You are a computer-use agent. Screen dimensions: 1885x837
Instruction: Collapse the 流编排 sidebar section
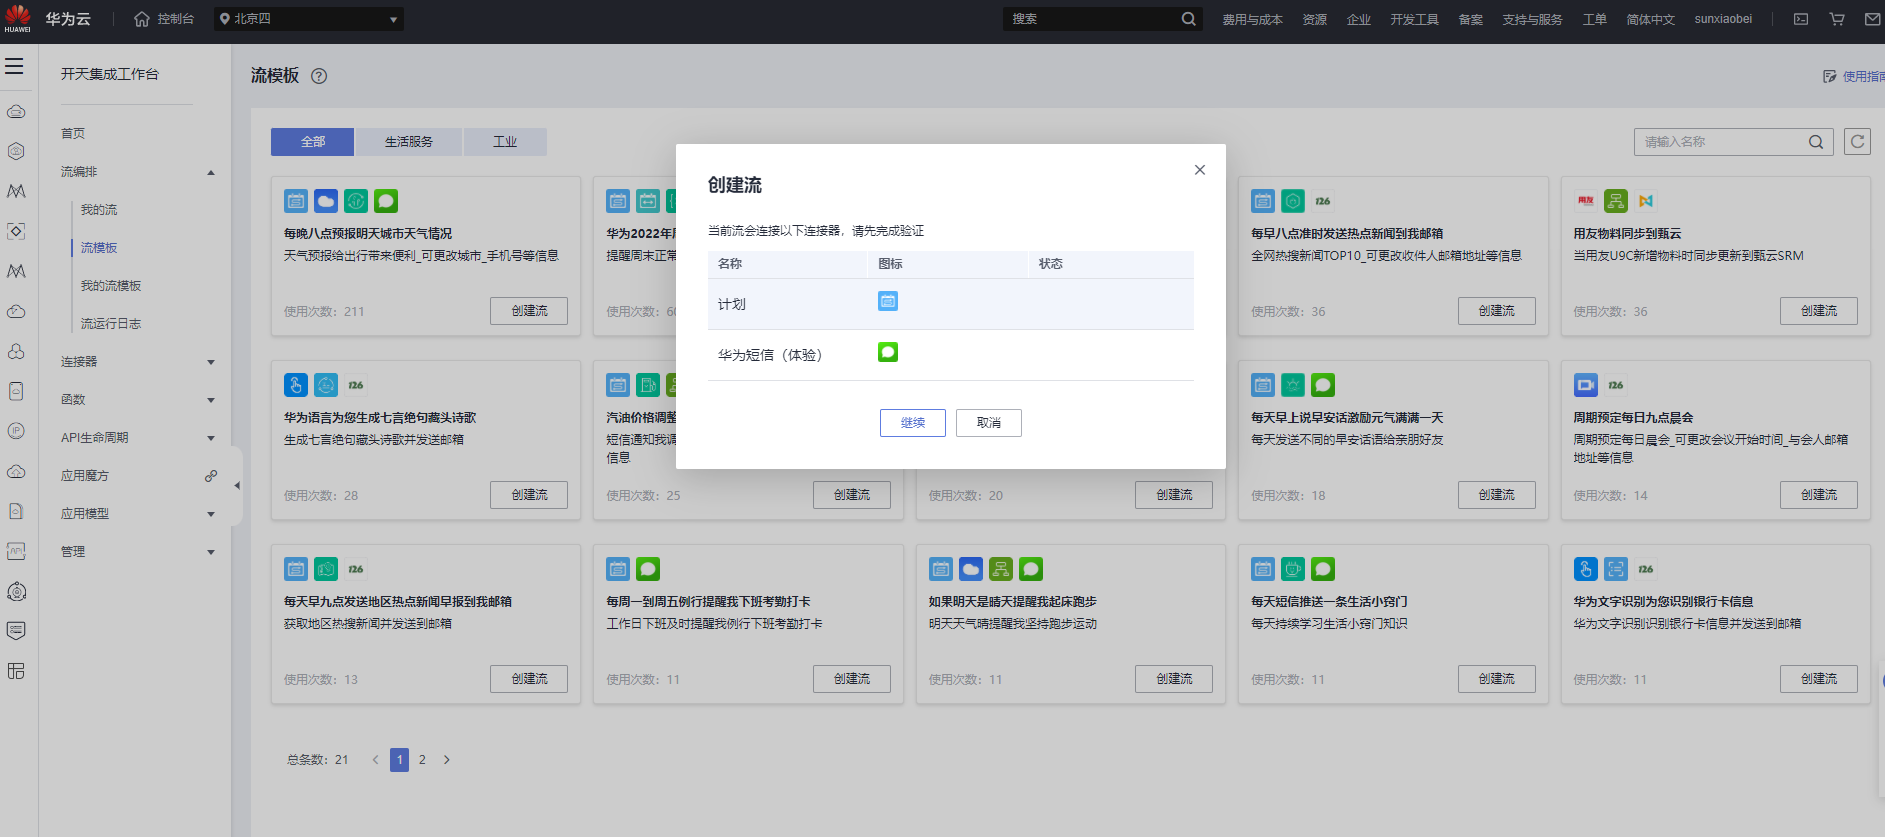(211, 172)
